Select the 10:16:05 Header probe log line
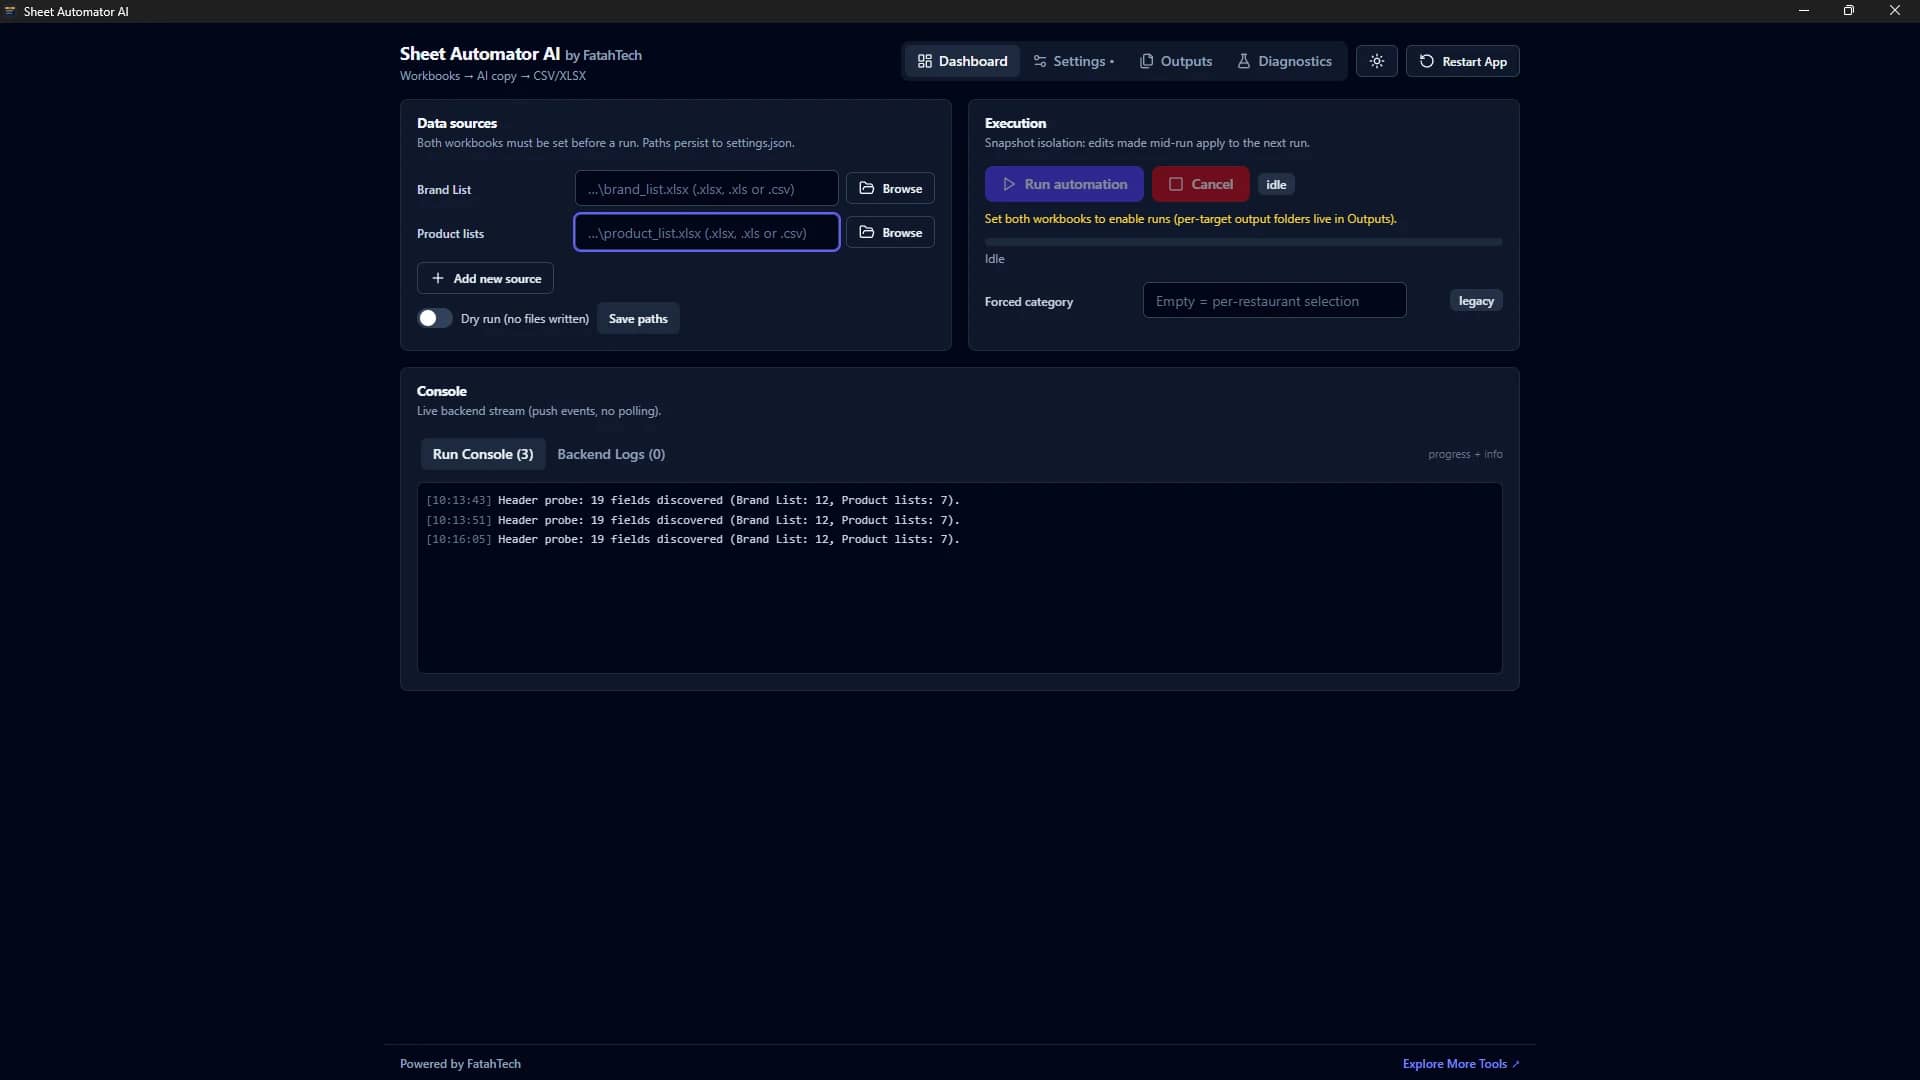This screenshot has width=1920, height=1080. [693, 539]
